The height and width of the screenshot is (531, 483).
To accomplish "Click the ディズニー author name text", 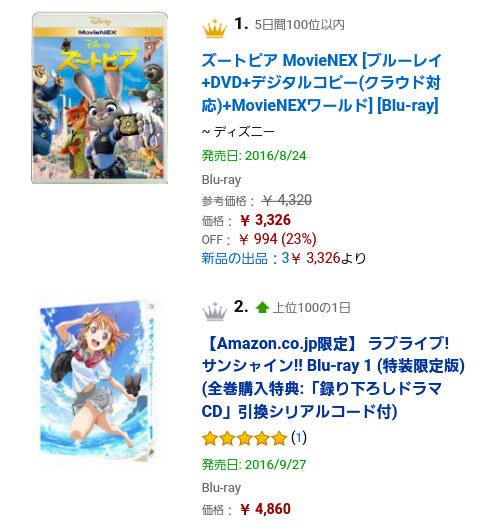I will point(244,132).
